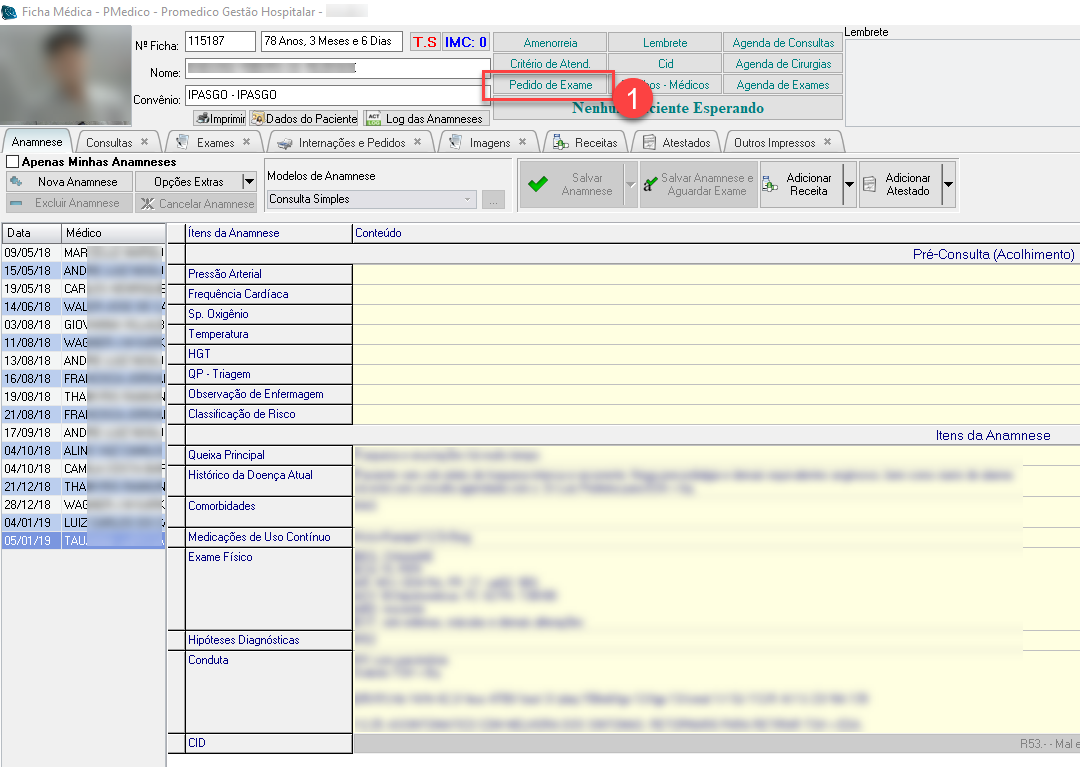The image size is (1080, 767).
Task: Switch to the Internações e Pedidos tab
Action: (351, 143)
